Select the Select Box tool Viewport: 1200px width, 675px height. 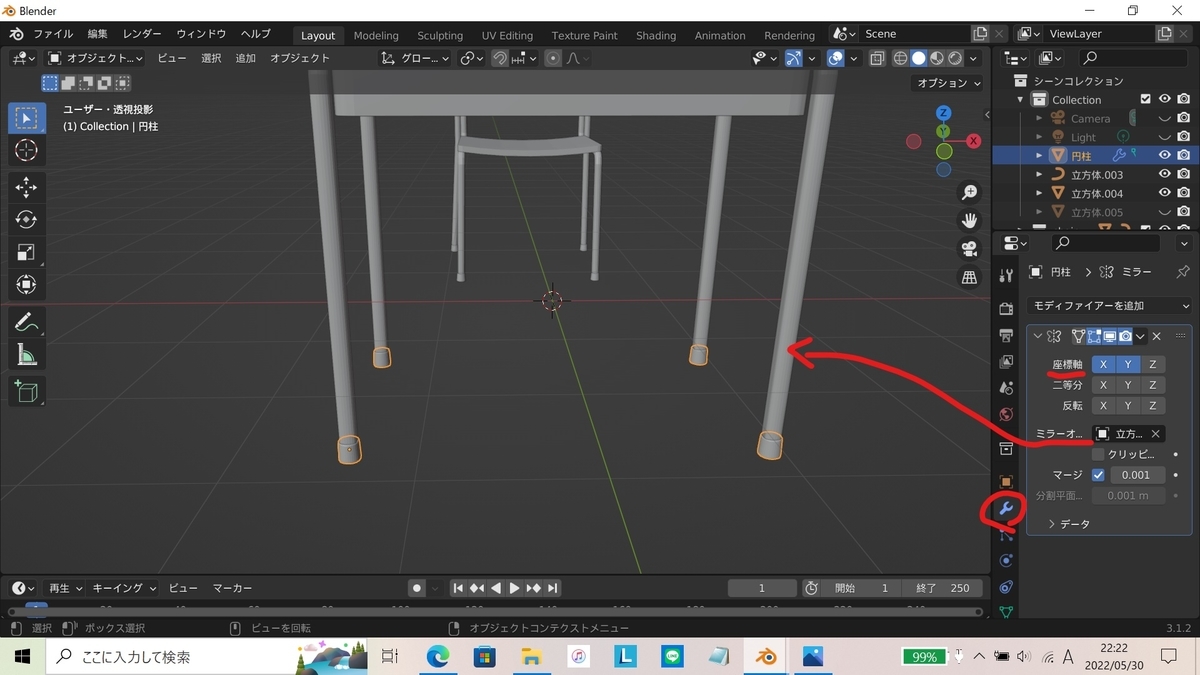click(27, 118)
